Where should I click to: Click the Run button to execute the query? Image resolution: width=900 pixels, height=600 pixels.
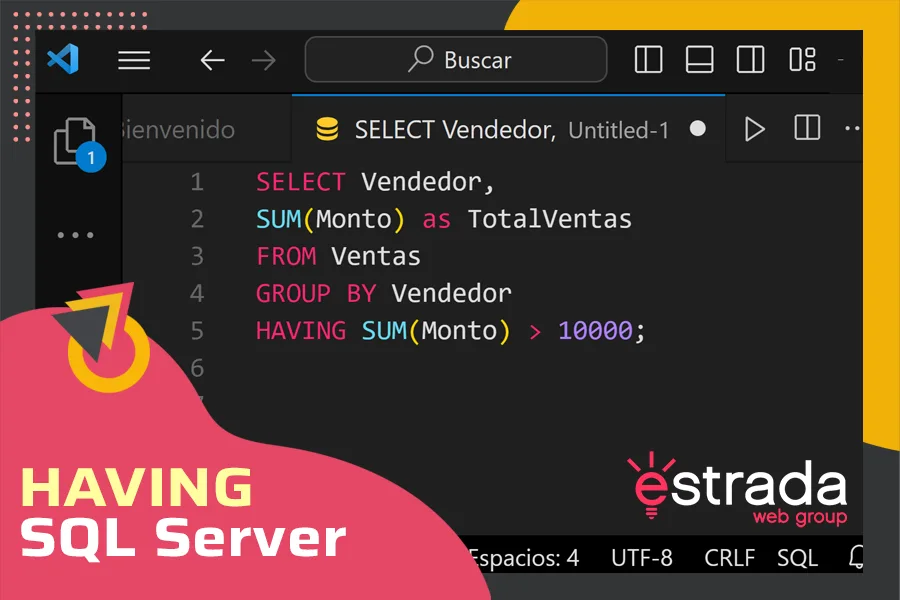point(755,129)
